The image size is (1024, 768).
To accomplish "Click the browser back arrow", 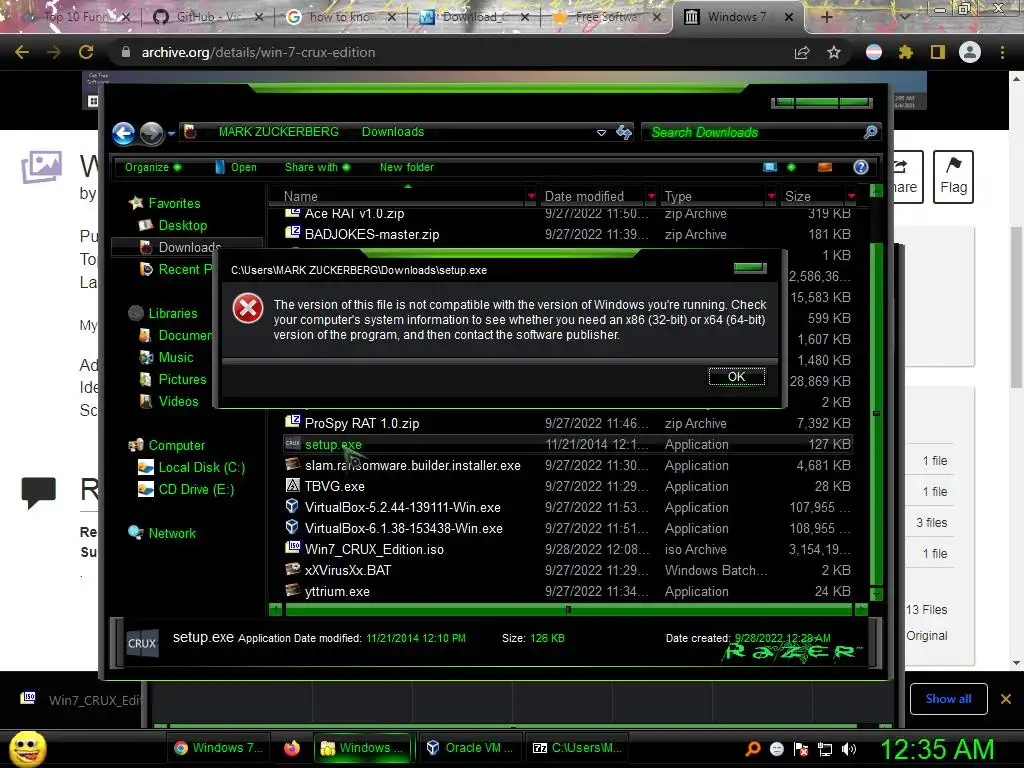I will pyautogui.click(x=22, y=52).
